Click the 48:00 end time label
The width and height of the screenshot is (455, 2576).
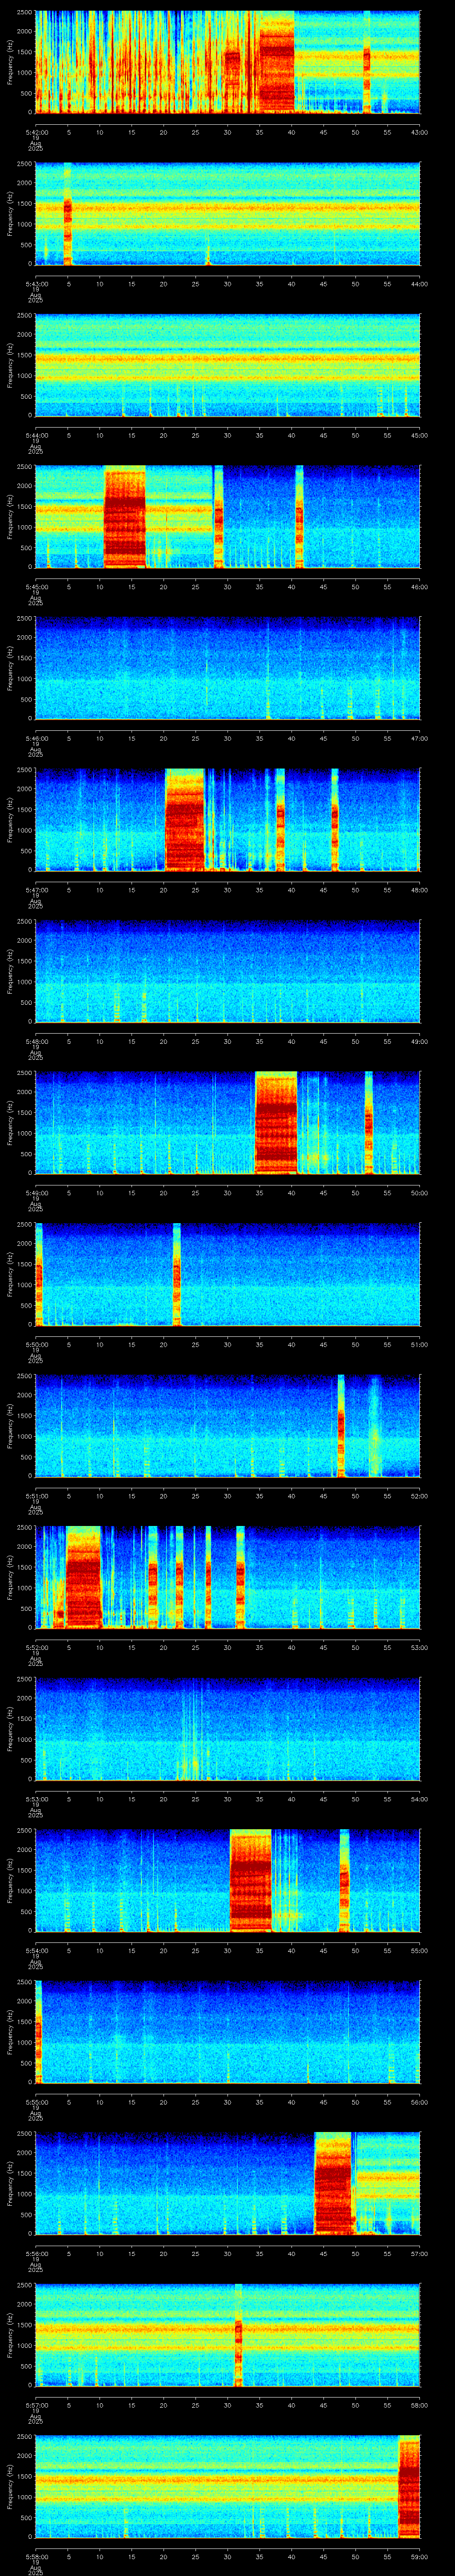[419, 890]
